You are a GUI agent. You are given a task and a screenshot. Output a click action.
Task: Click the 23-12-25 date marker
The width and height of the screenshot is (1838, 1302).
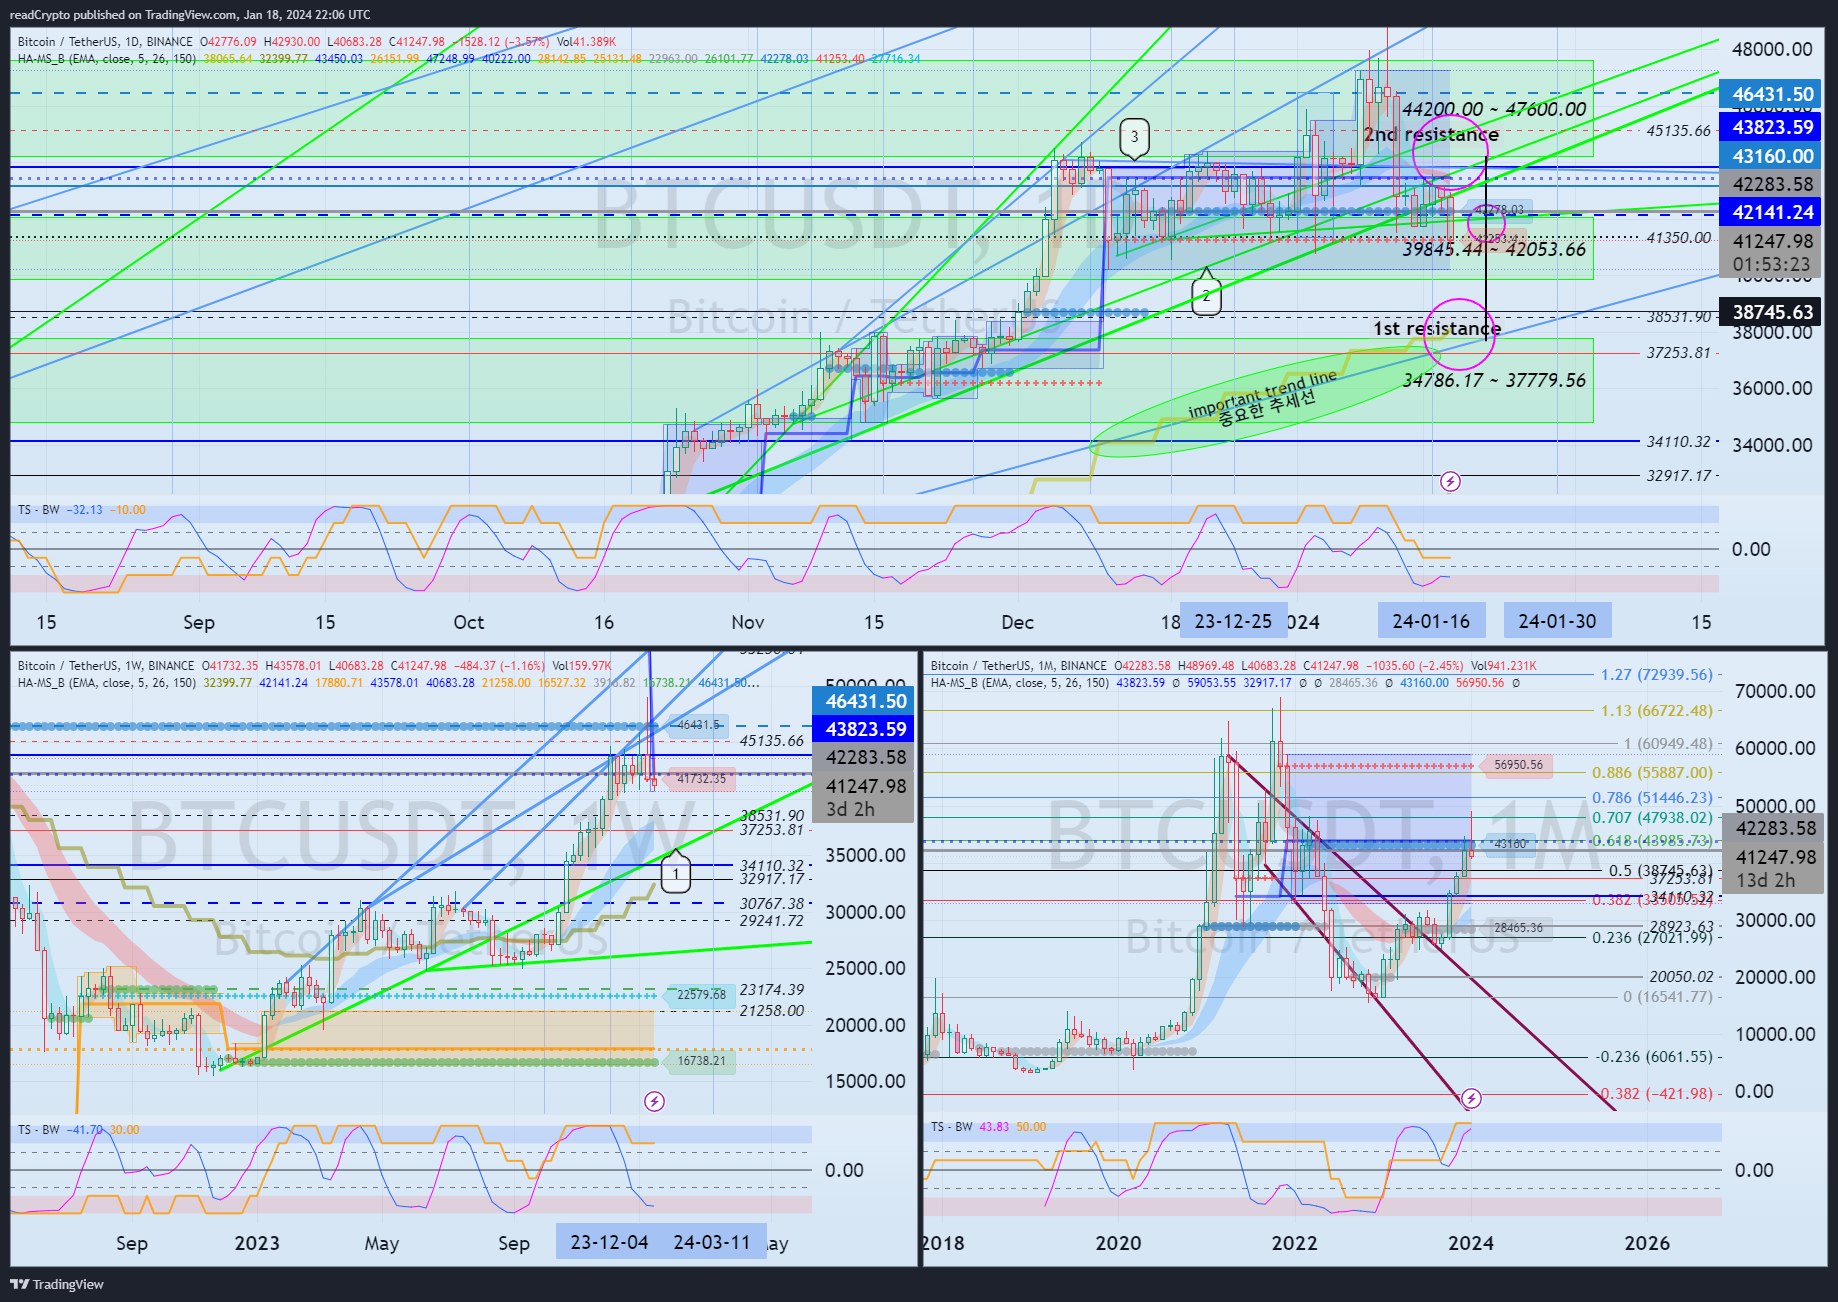[x=1233, y=621]
